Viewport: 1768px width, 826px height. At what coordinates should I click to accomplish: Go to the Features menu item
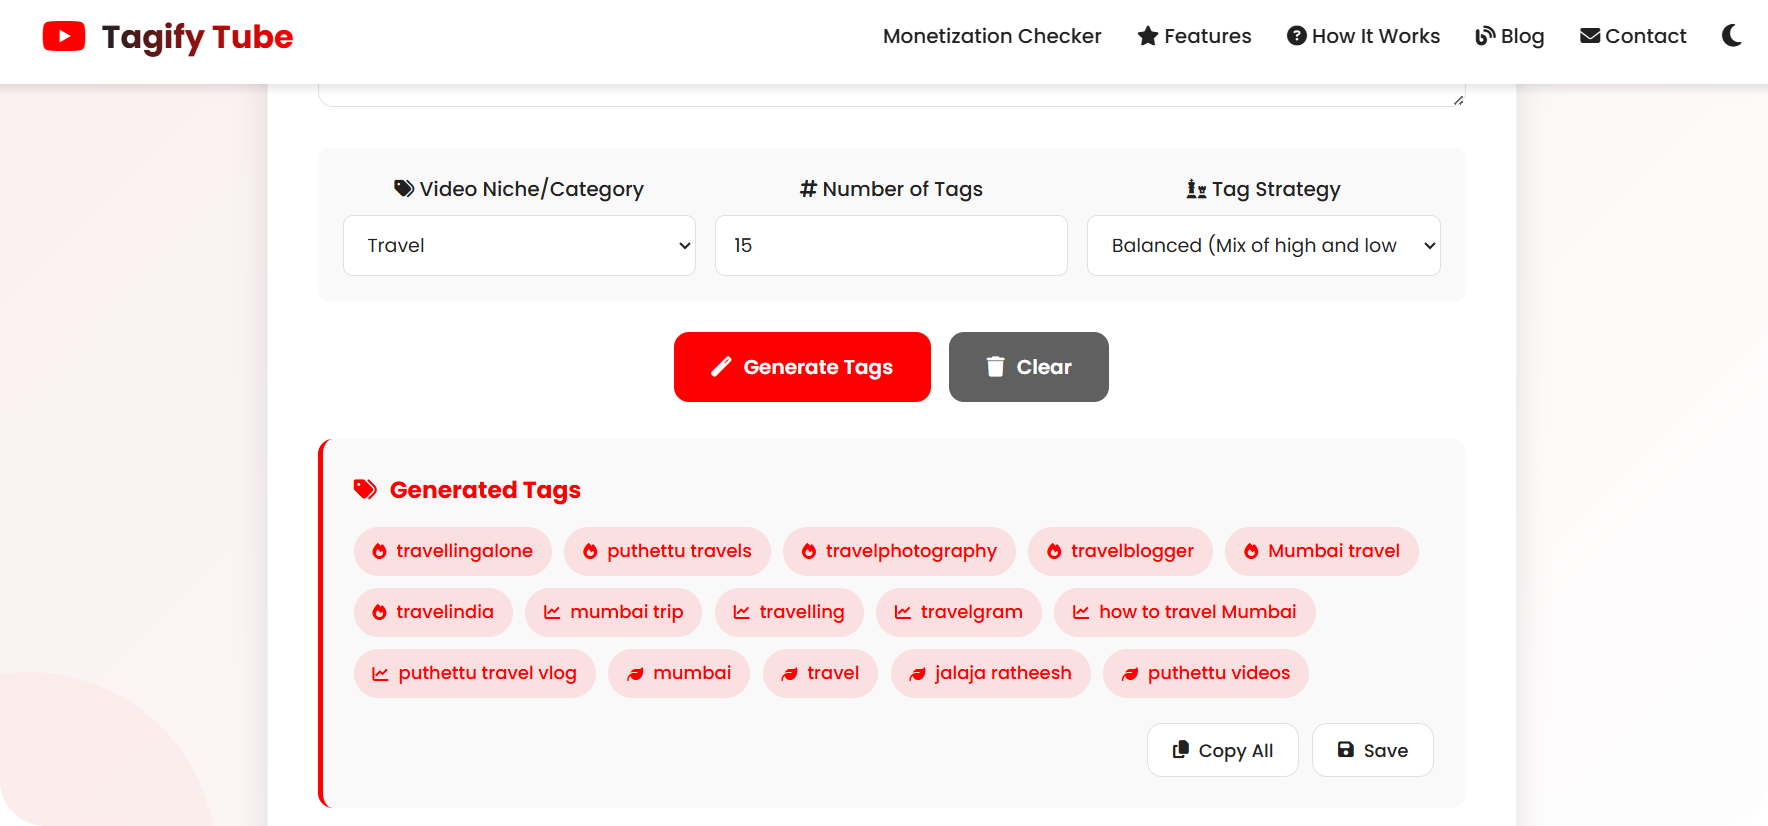(x=1195, y=37)
